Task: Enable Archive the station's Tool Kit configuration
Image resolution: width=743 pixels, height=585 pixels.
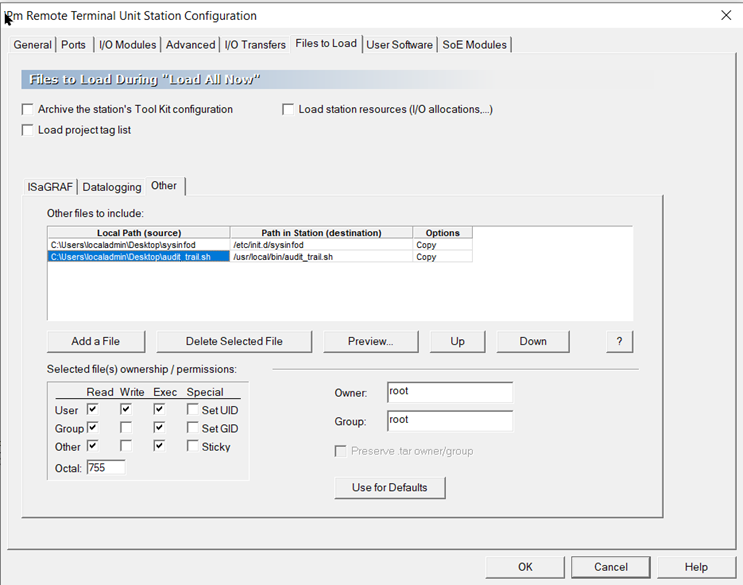Action: tap(28, 109)
